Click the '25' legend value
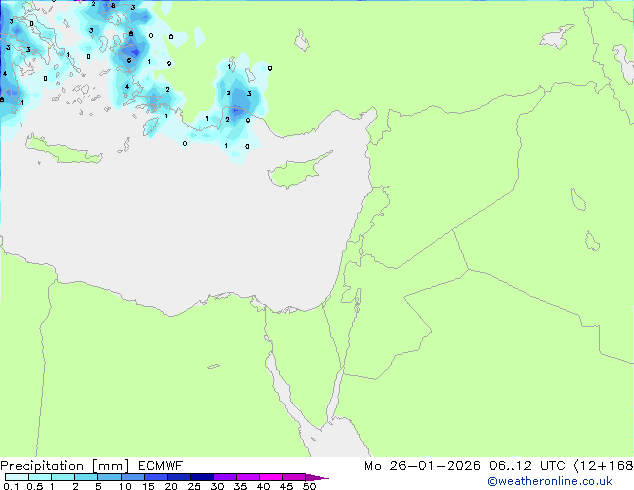The height and width of the screenshot is (490, 634). point(194,486)
